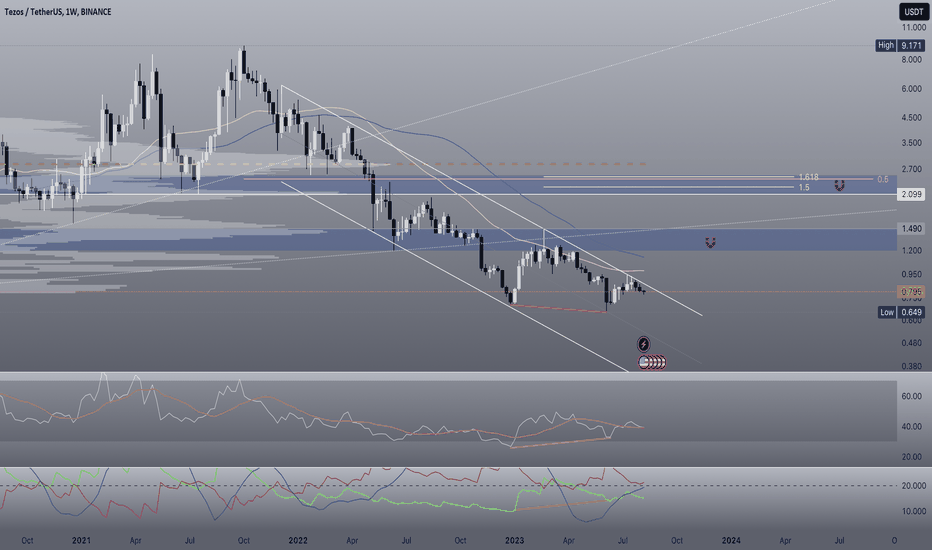Image resolution: width=932 pixels, height=550 pixels.
Task: Click the 2022 label on the time axis
Action: (x=298, y=540)
